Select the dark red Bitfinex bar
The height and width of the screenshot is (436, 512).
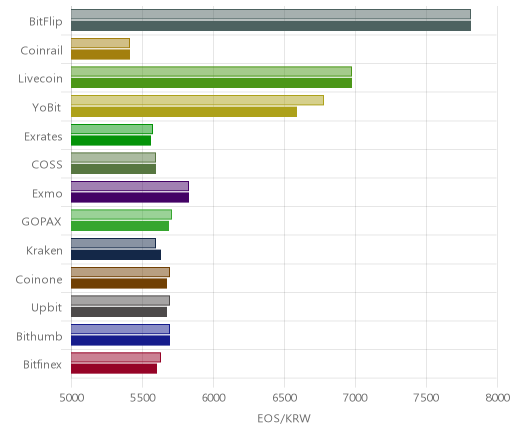coord(114,369)
